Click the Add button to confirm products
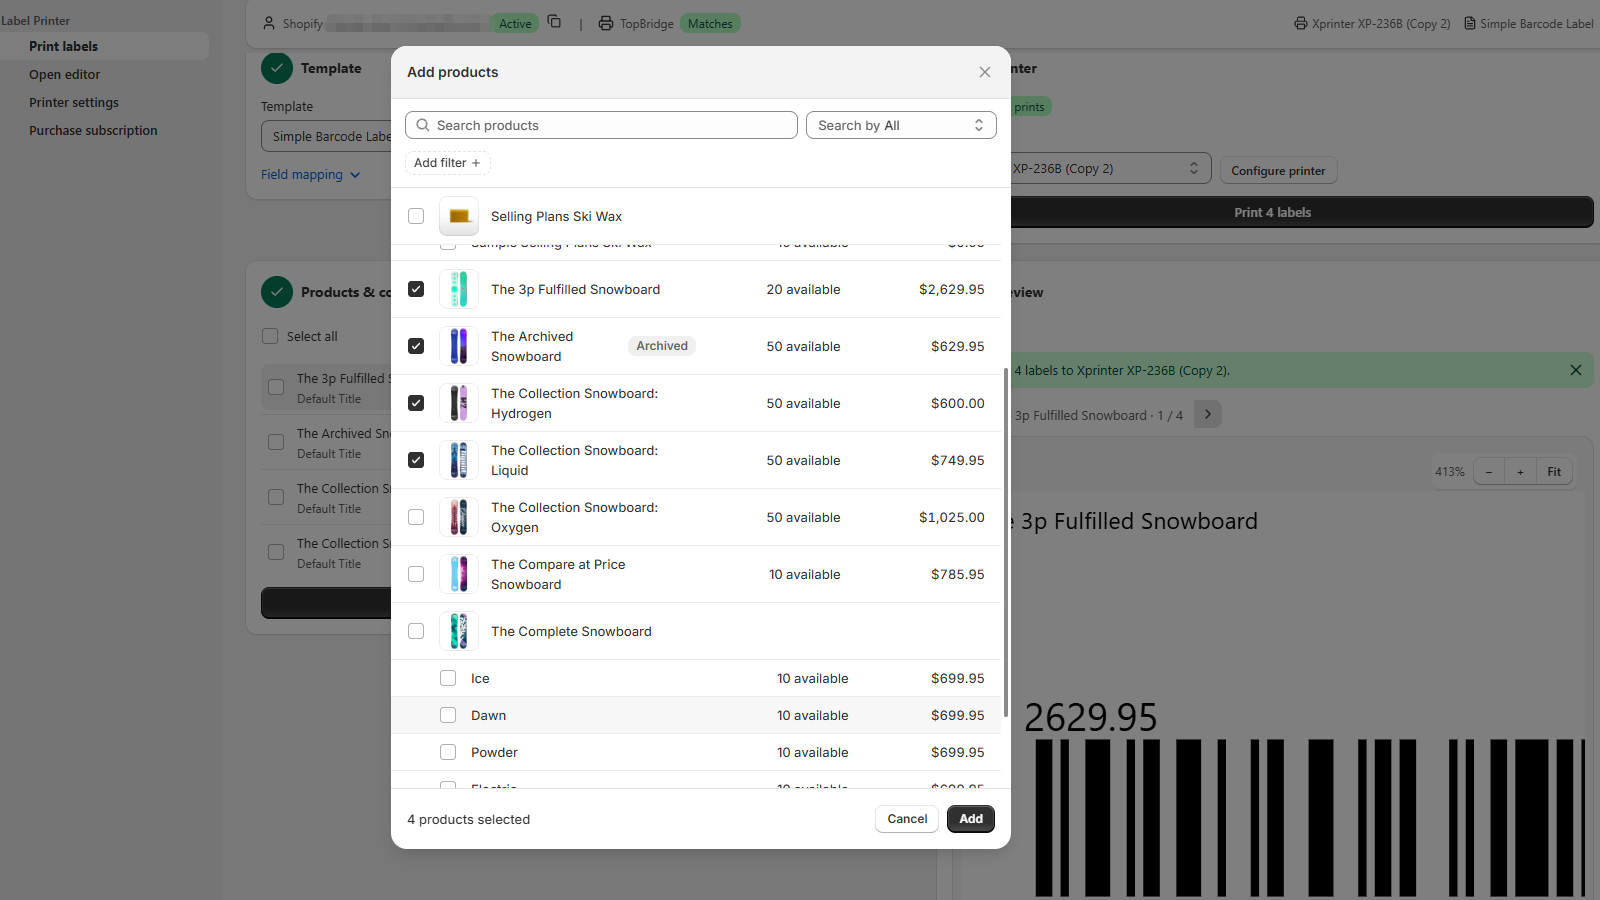The height and width of the screenshot is (900, 1600). [971, 819]
